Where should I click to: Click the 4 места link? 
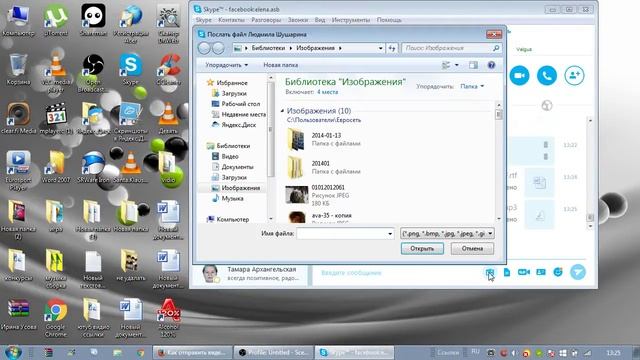[327, 92]
